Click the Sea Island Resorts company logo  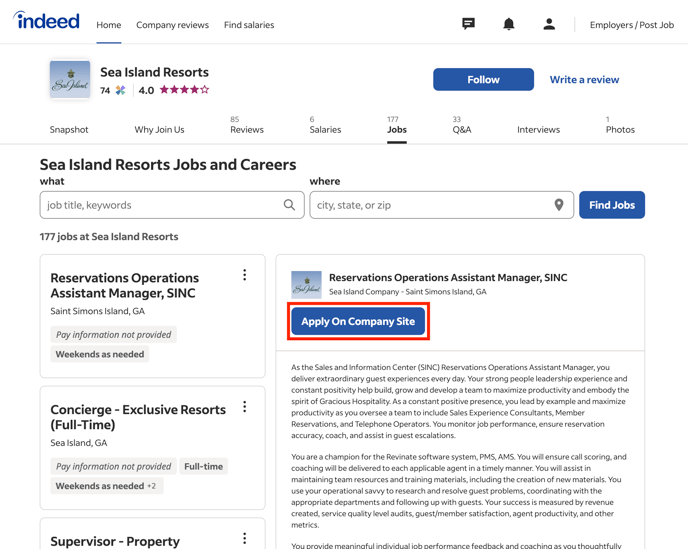(70, 80)
